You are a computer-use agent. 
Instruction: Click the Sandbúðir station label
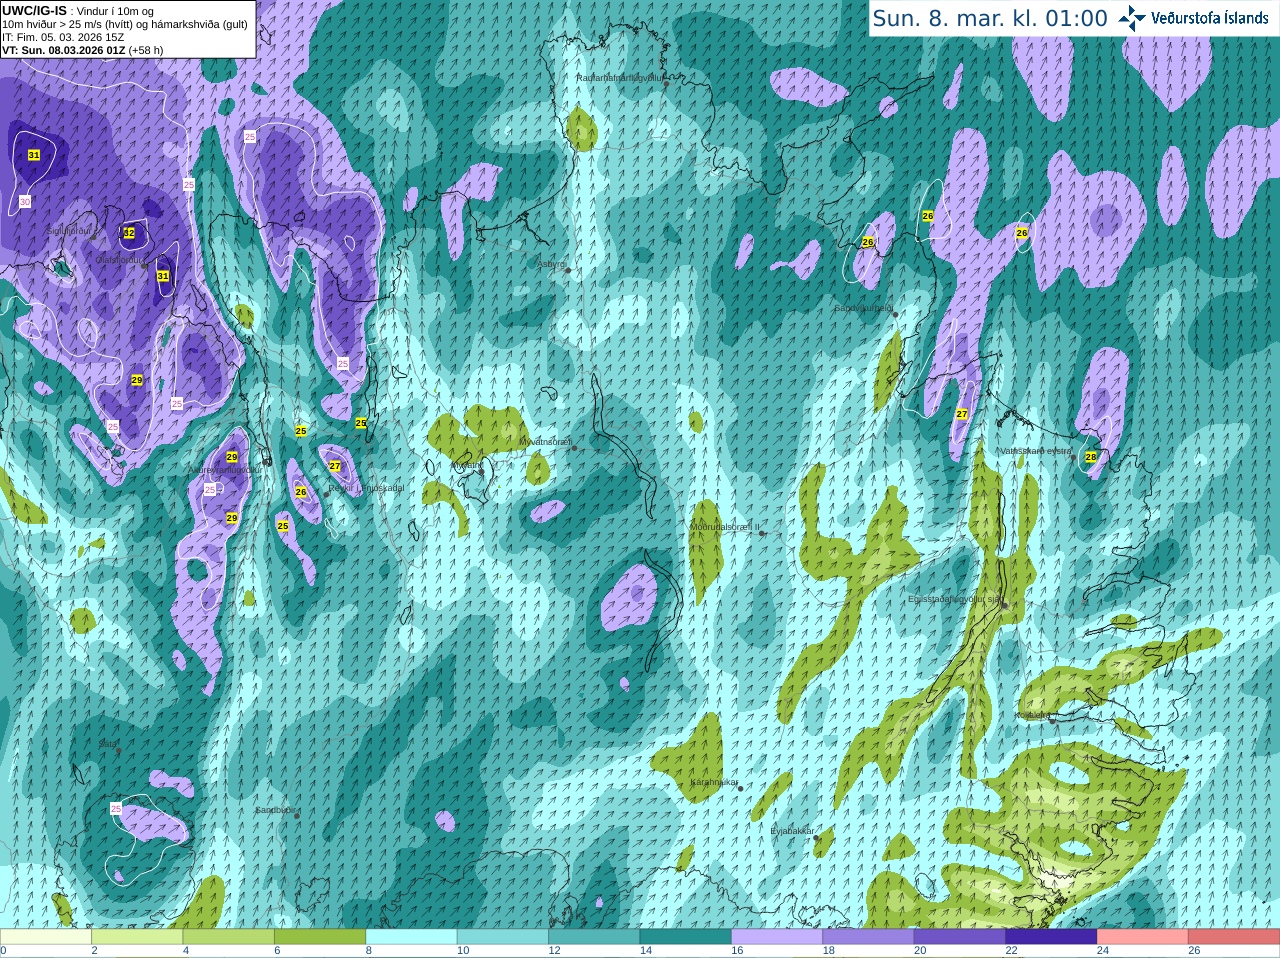275,810
